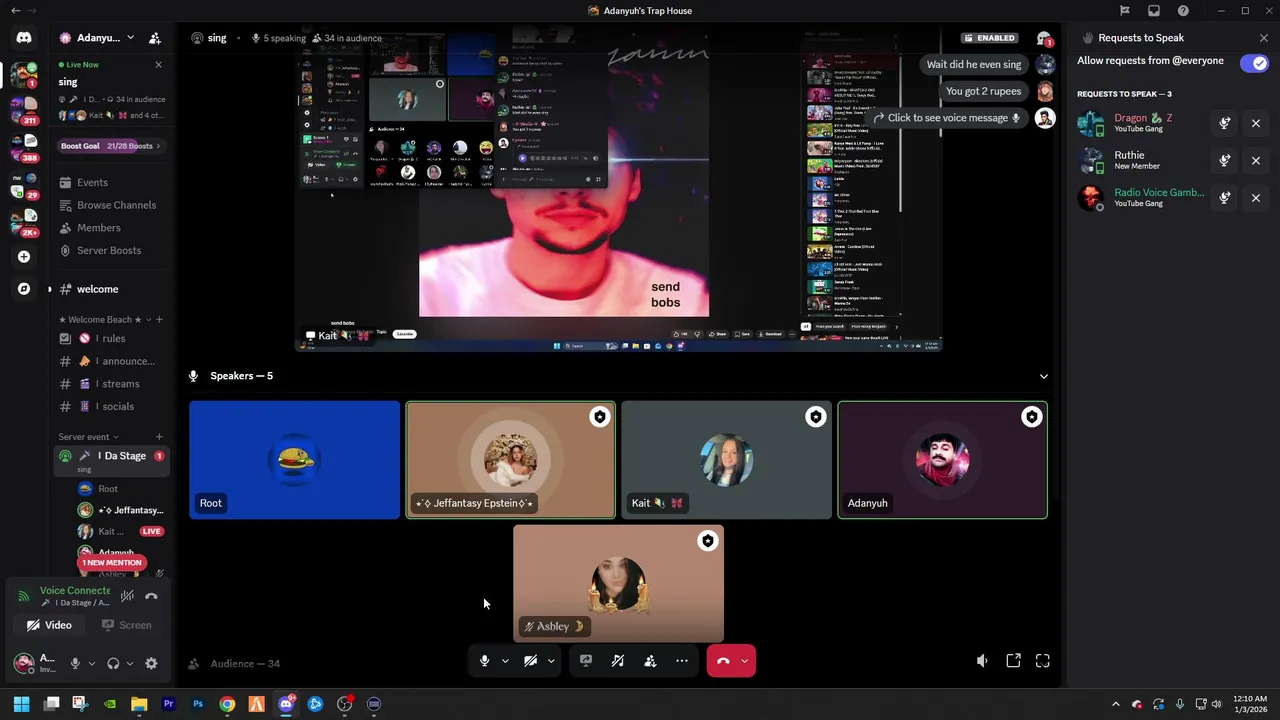Open the socials channel
The image size is (1280, 720).
point(109,407)
